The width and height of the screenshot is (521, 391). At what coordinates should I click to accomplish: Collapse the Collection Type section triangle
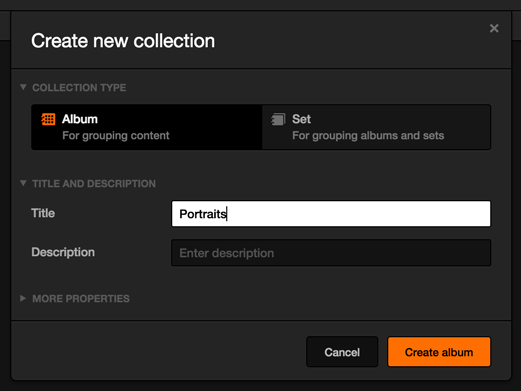(x=23, y=87)
